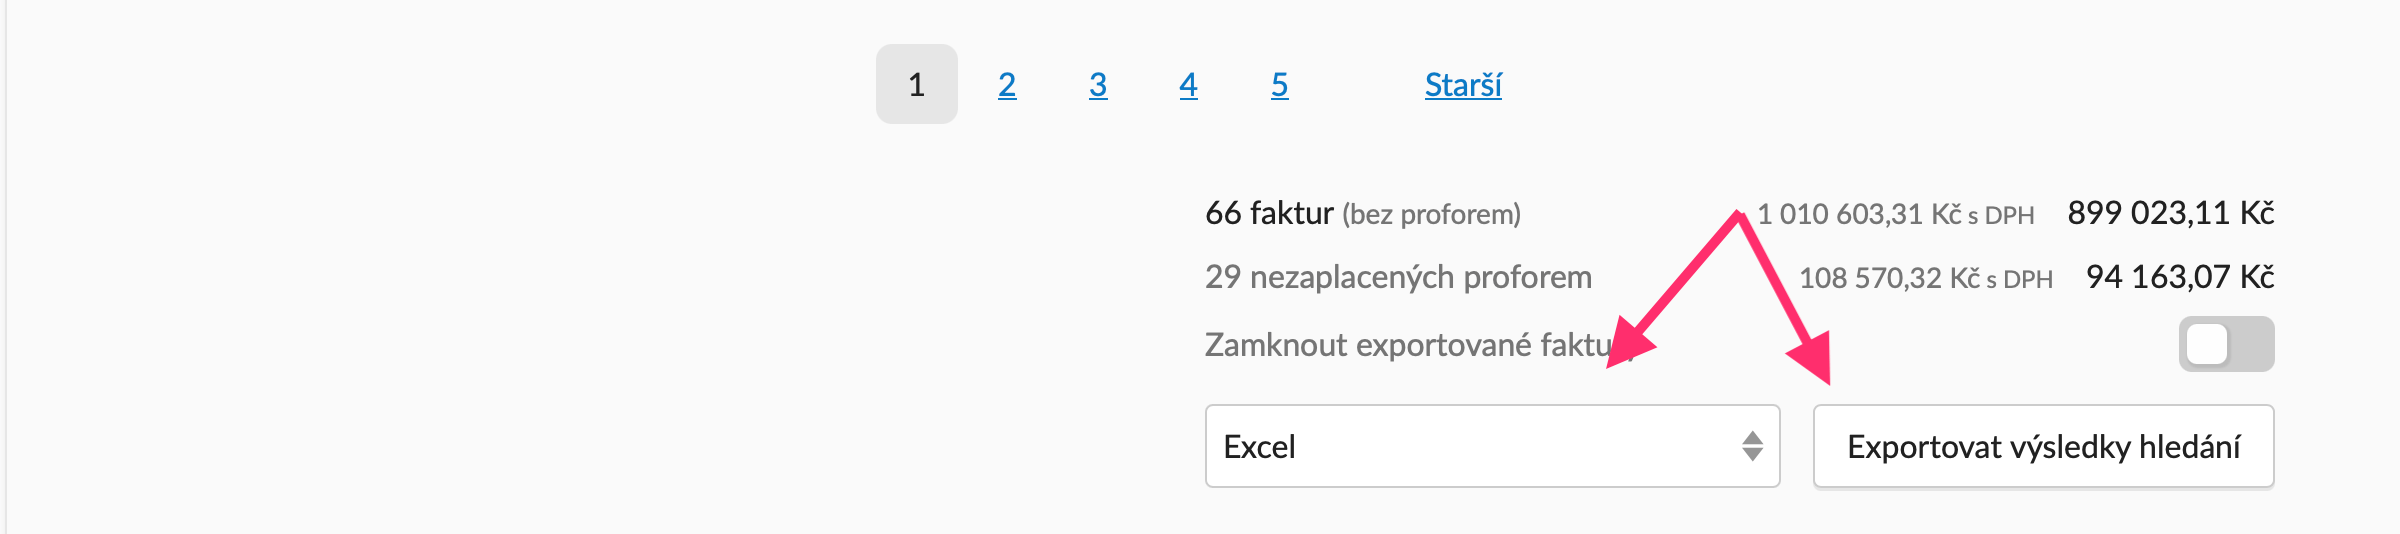Jump to page 2 of invoices
The width and height of the screenshot is (2400, 534).
(1007, 85)
